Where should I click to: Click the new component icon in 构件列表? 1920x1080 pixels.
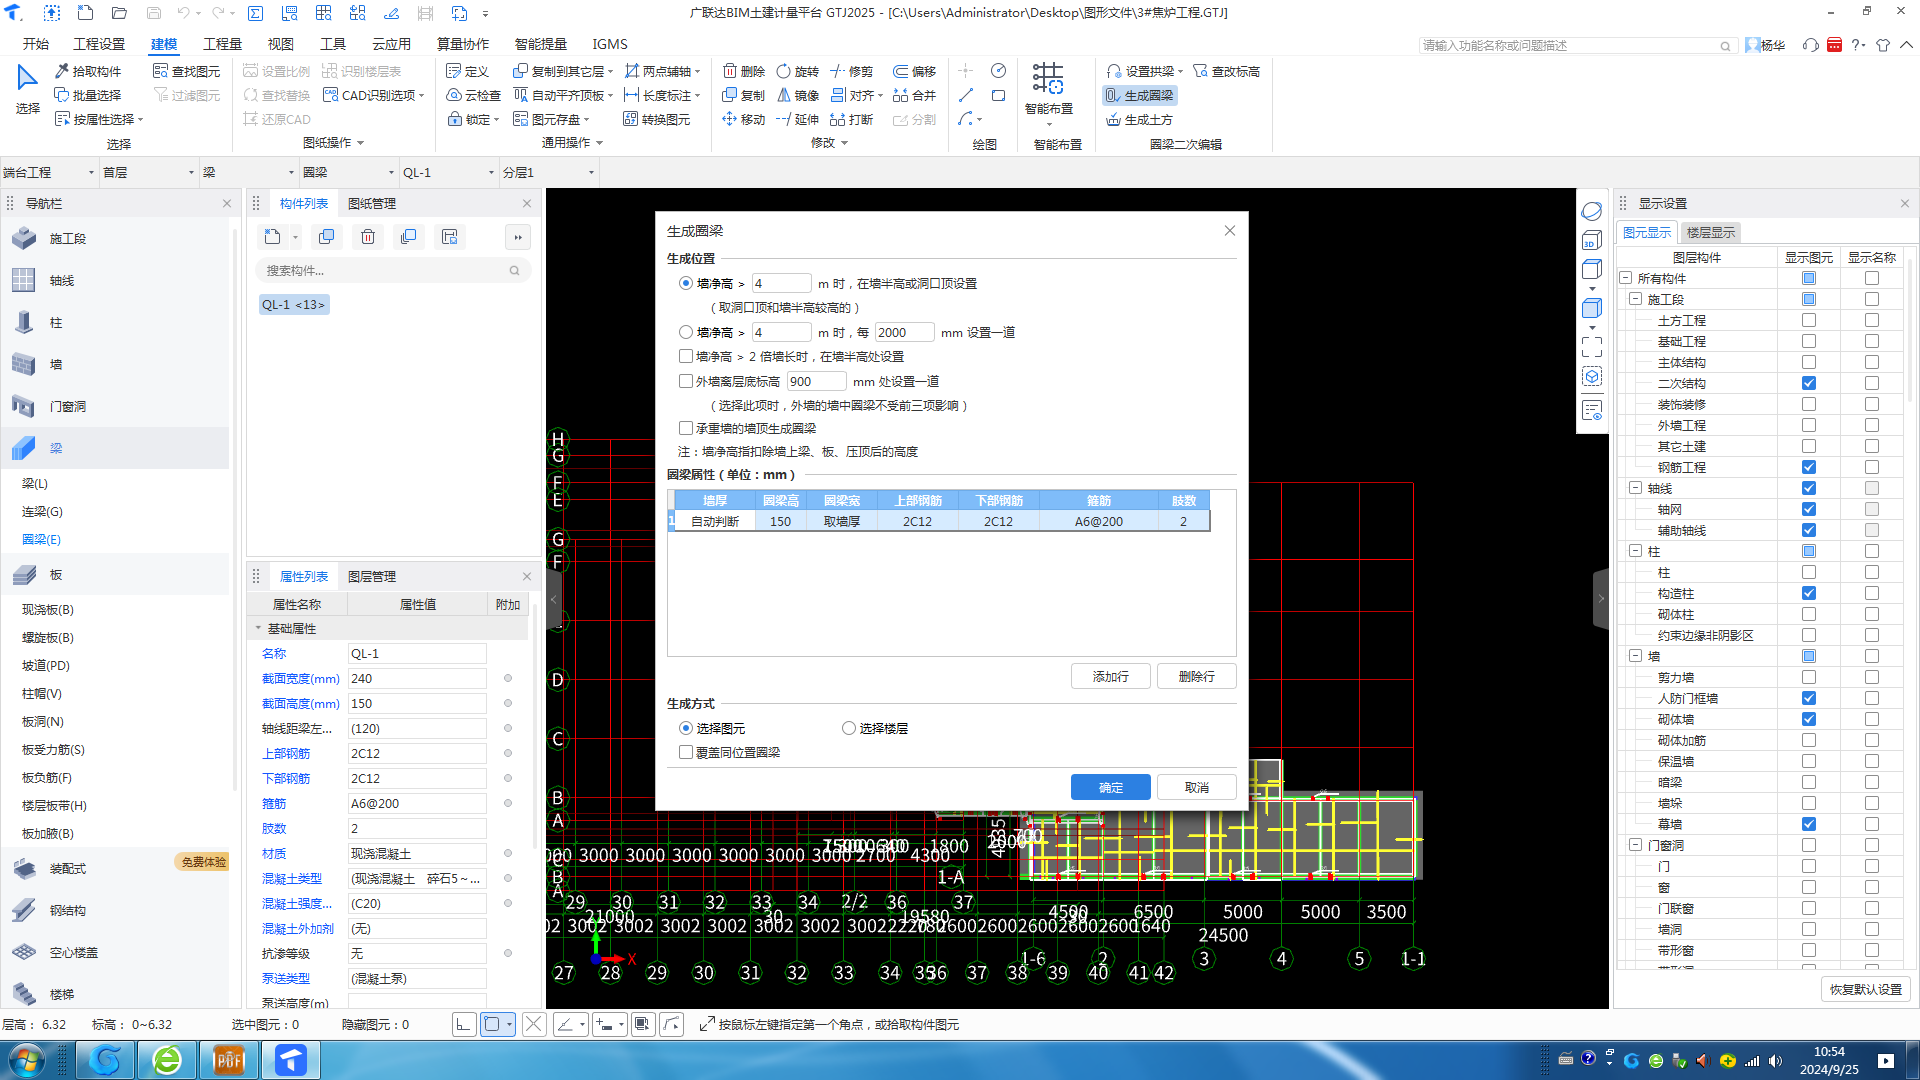click(273, 237)
